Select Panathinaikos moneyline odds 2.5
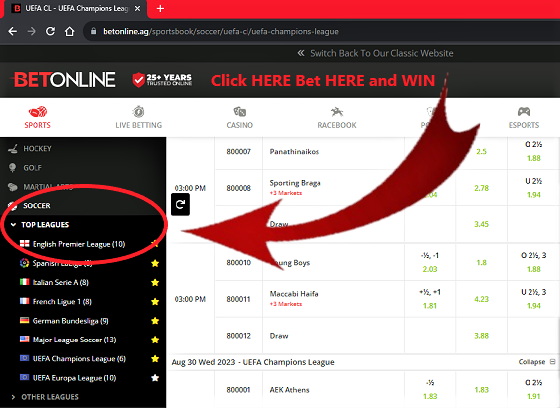The width and height of the screenshot is (560, 408). point(481,151)
